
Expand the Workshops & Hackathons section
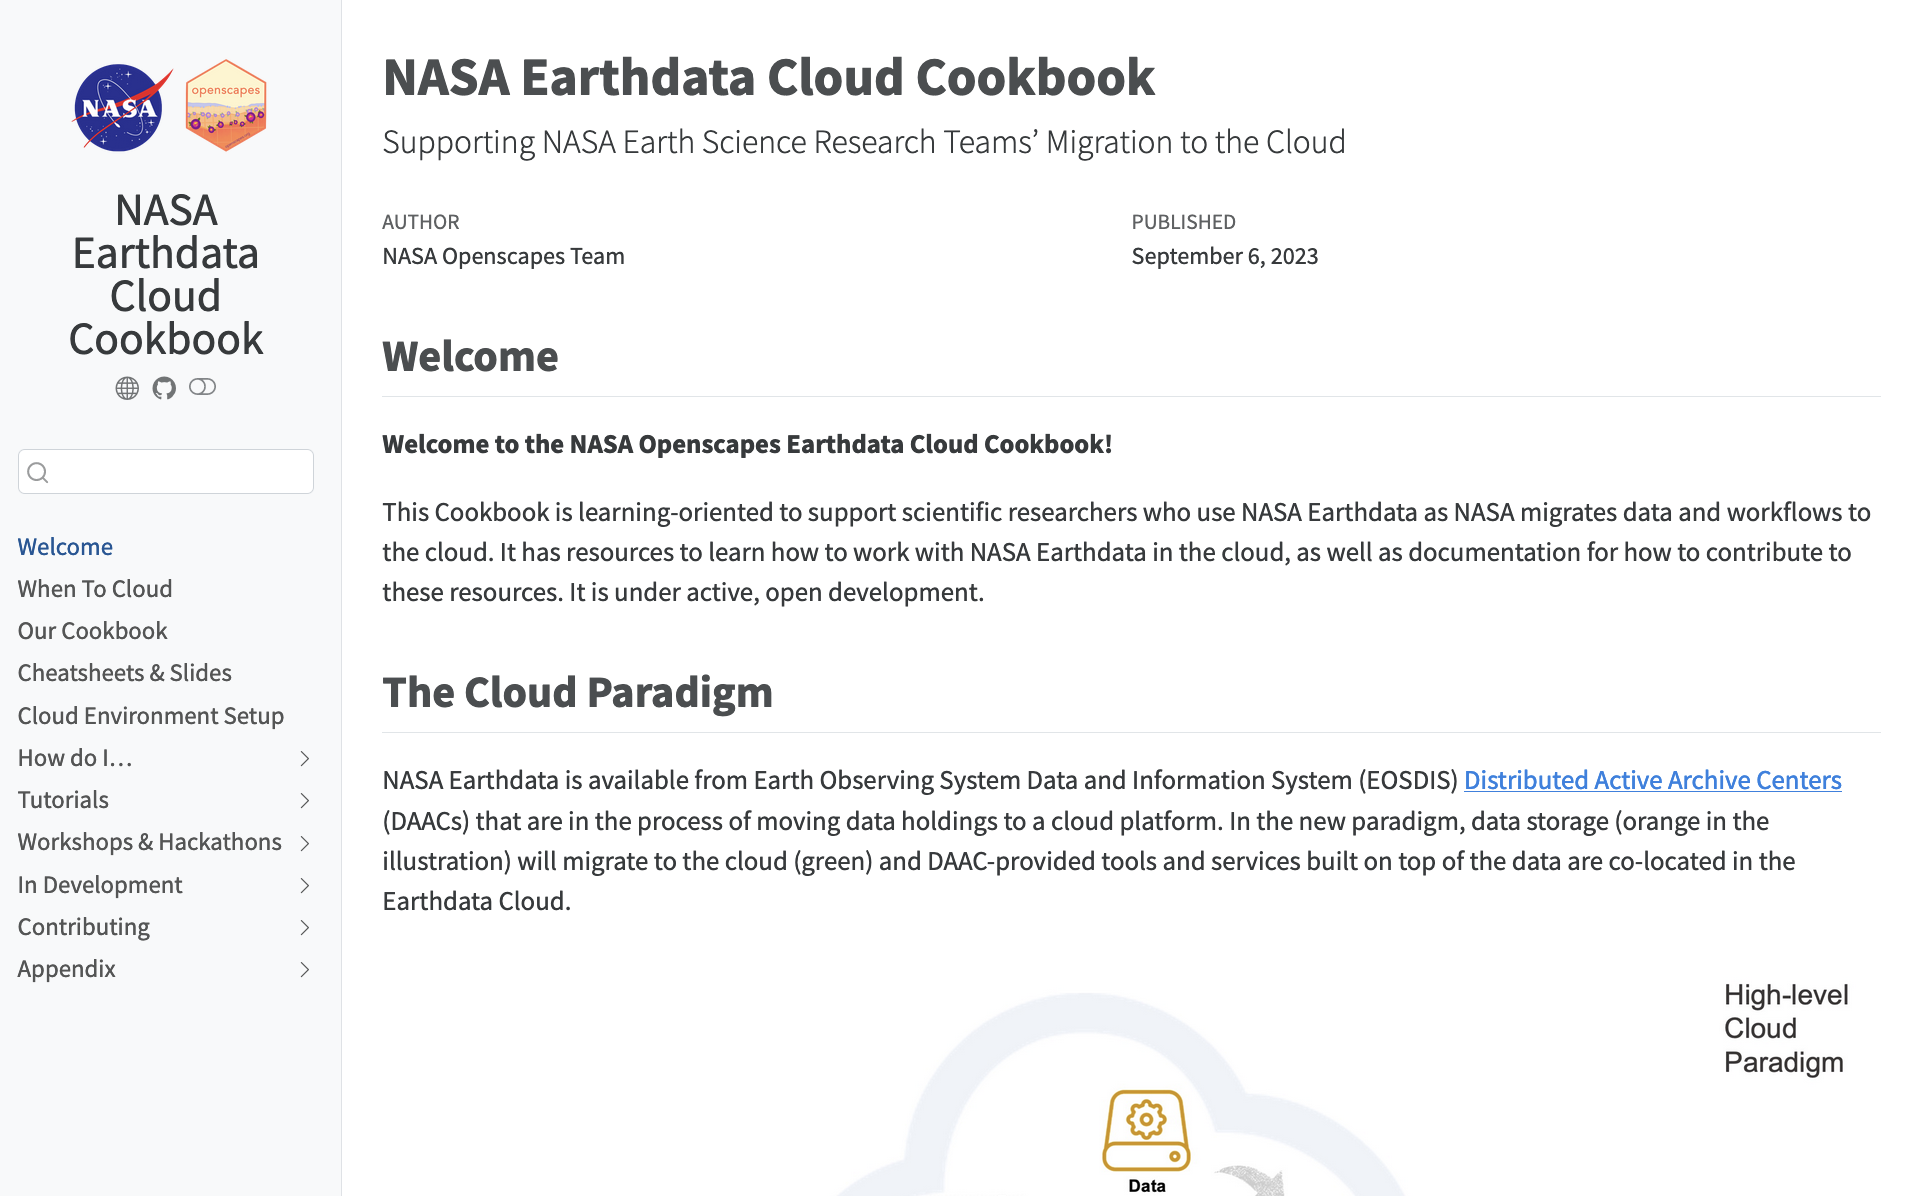coord(304,843)
